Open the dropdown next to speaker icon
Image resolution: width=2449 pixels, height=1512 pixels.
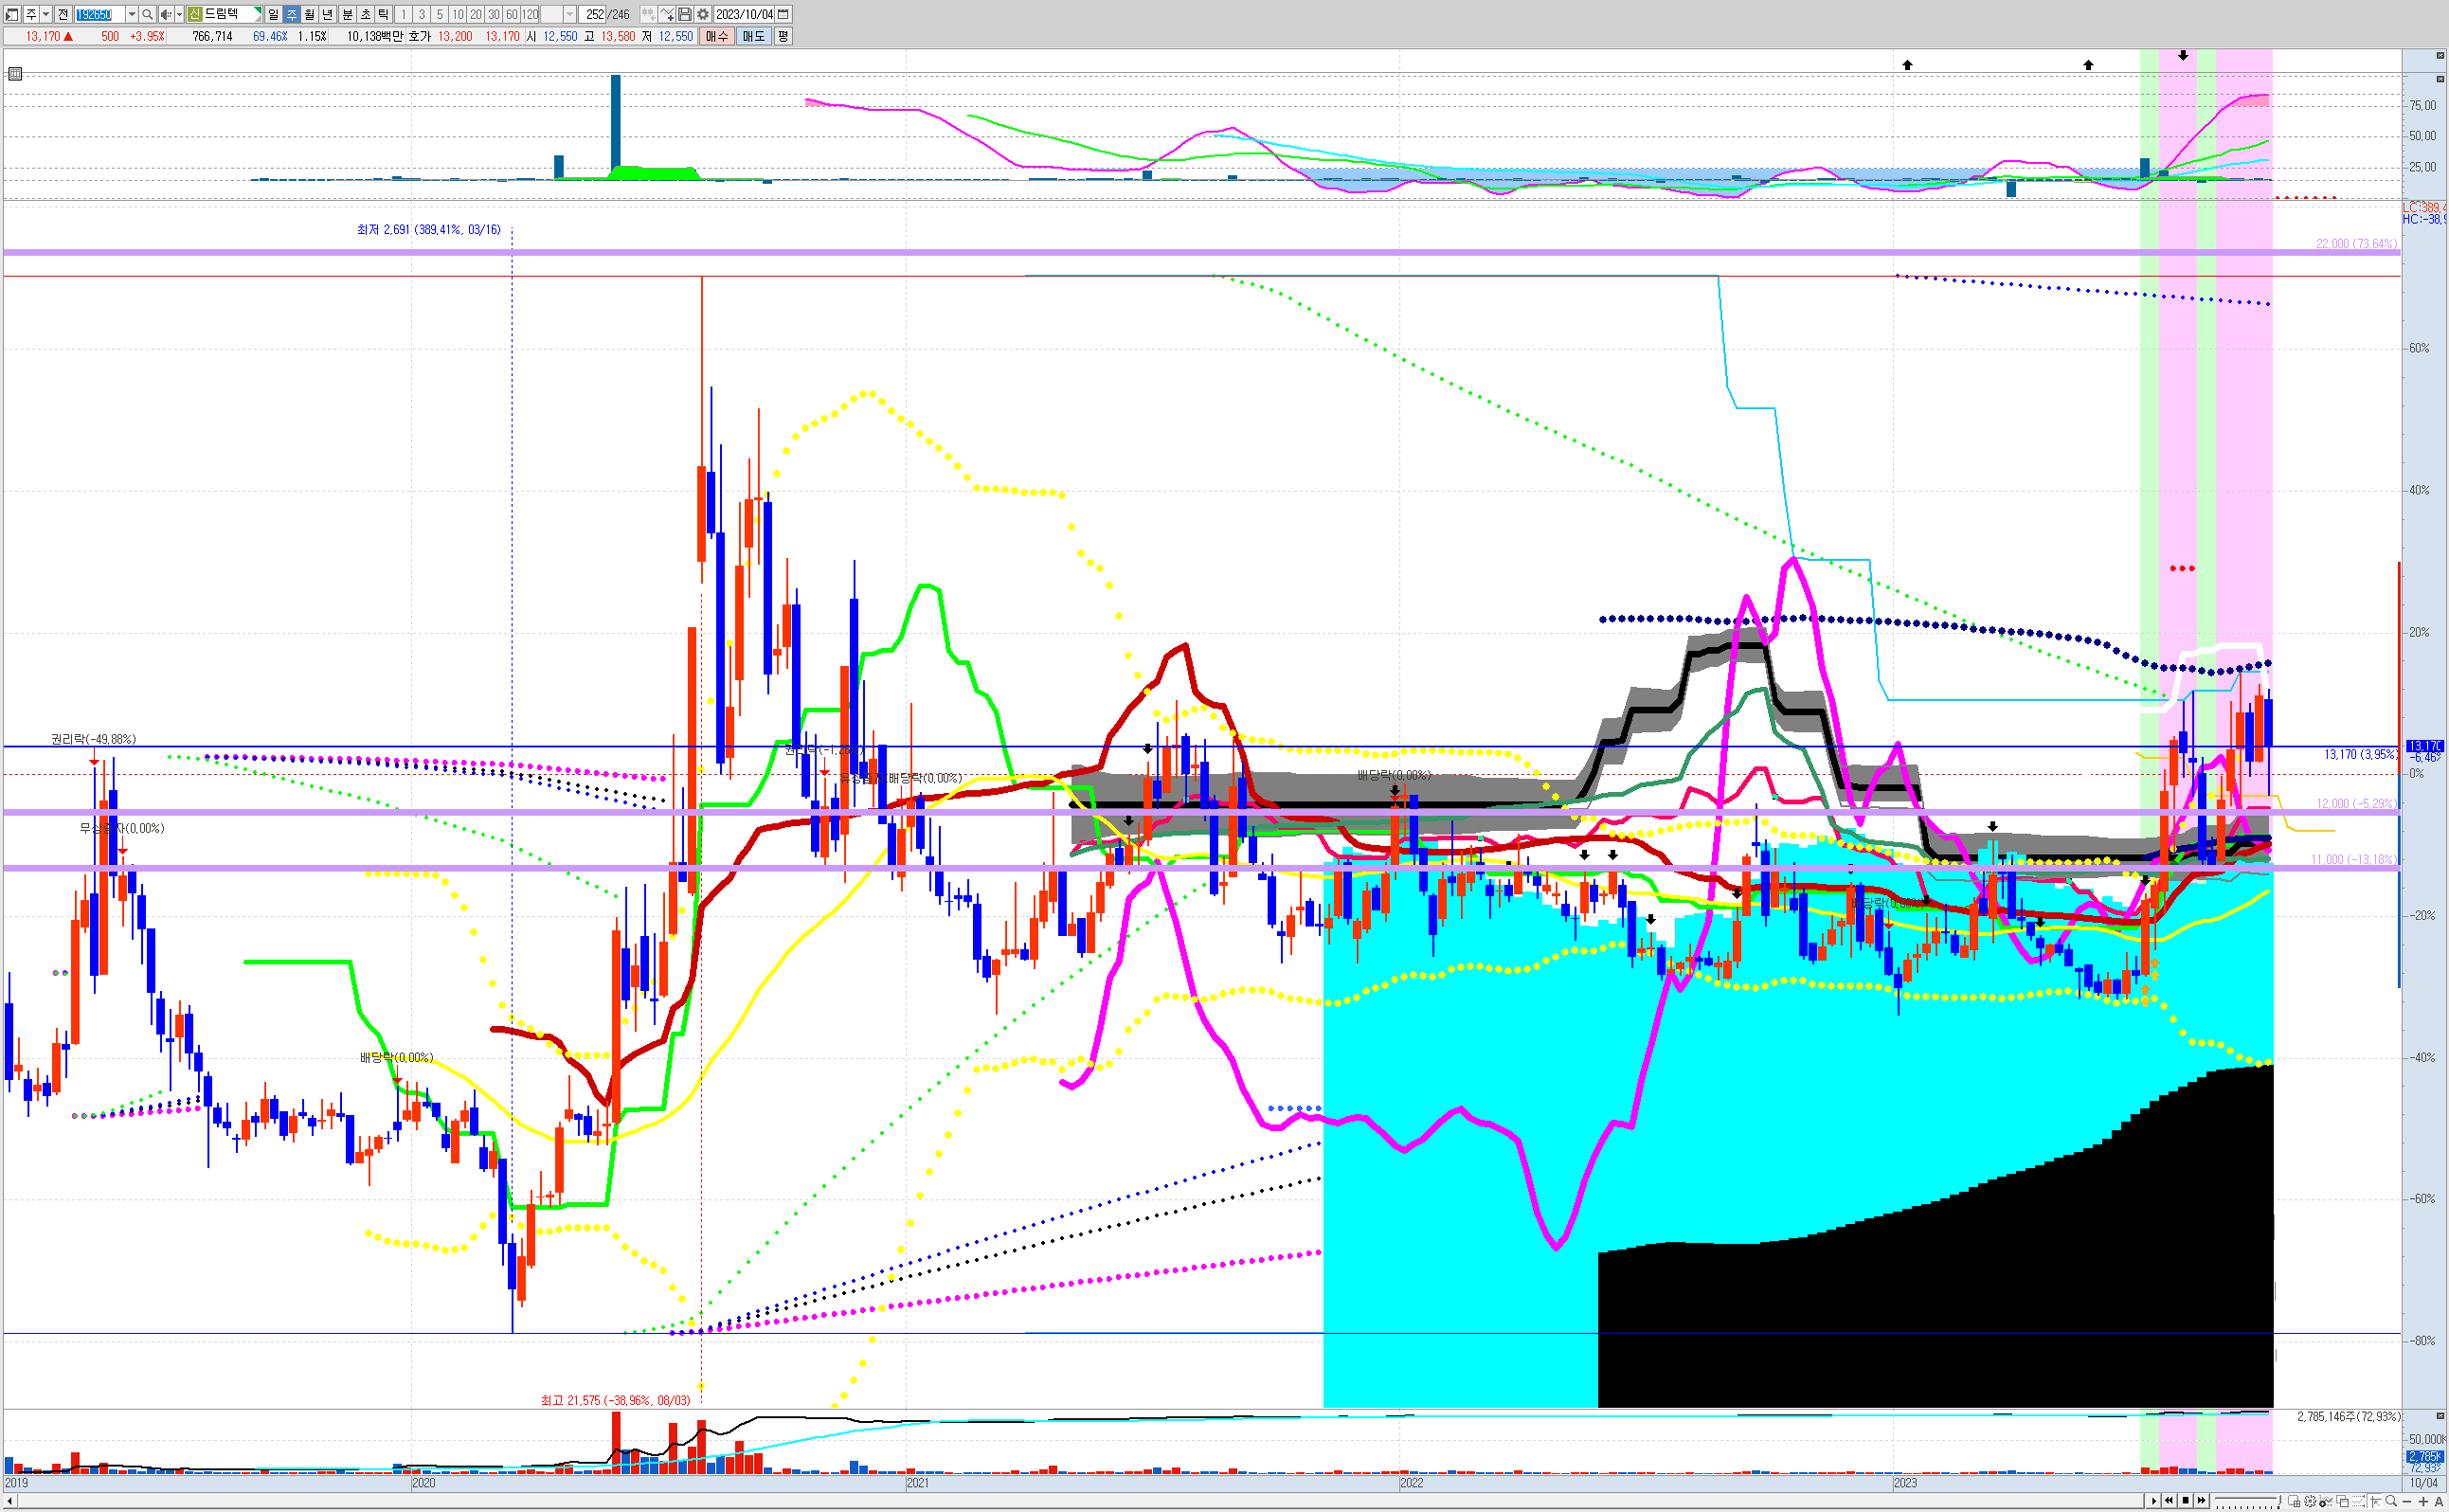coord(179,14)
